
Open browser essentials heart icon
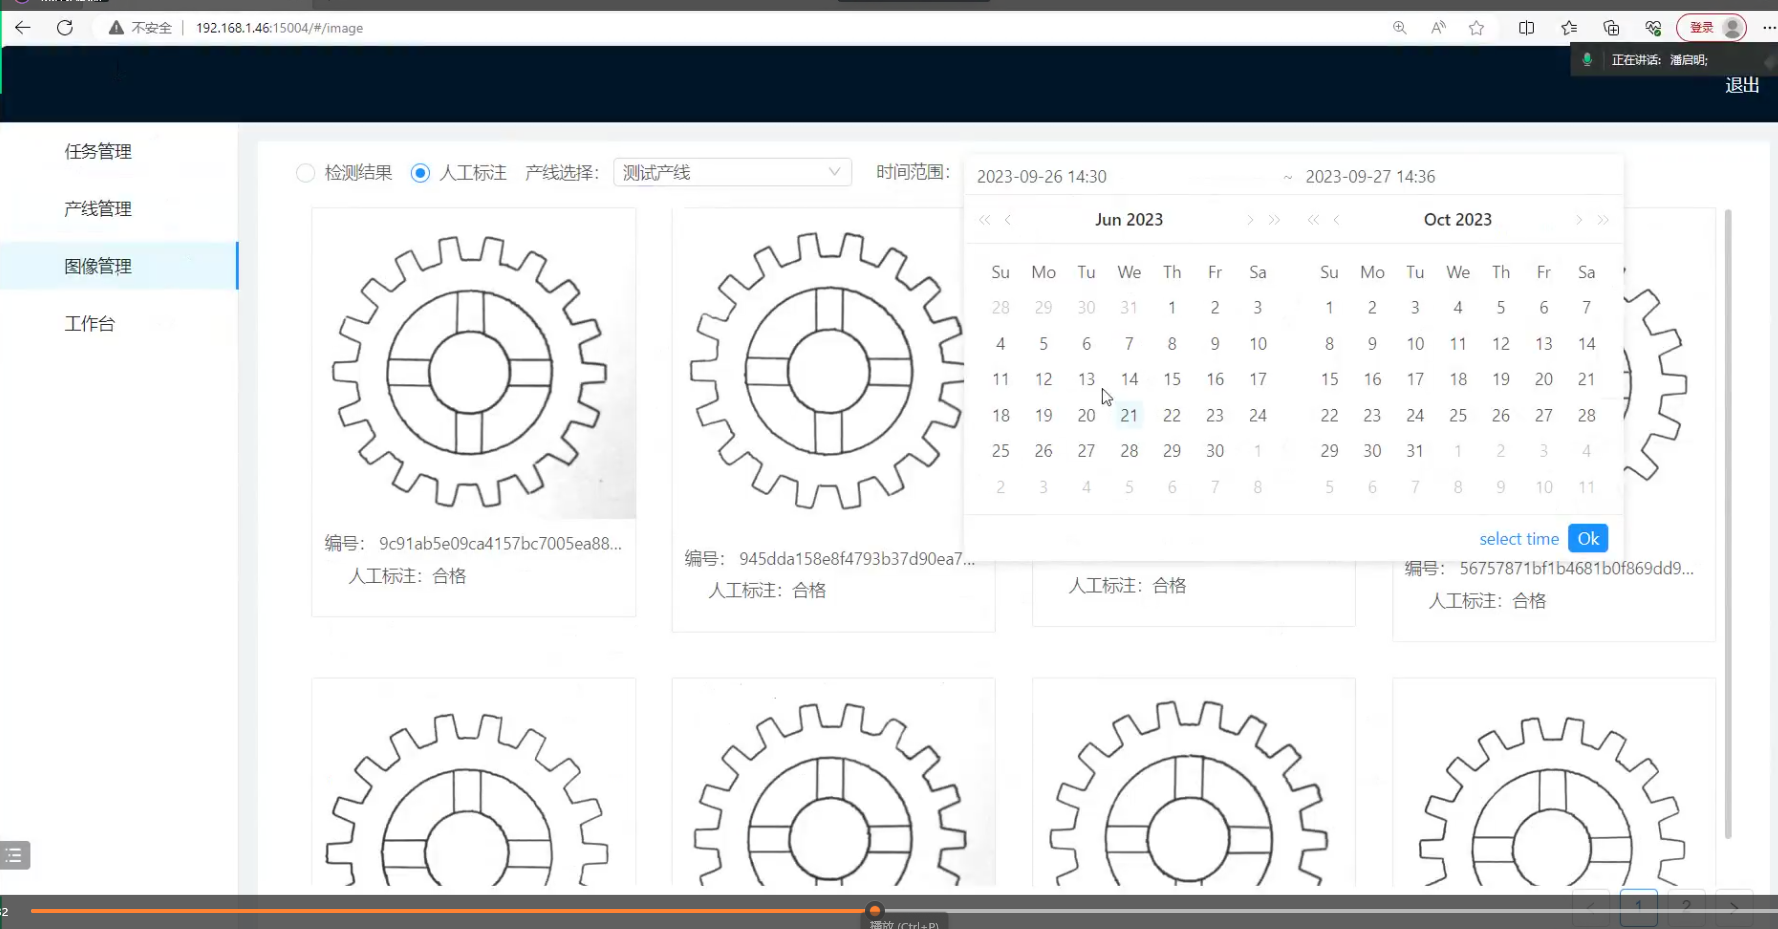point(1653,28)
